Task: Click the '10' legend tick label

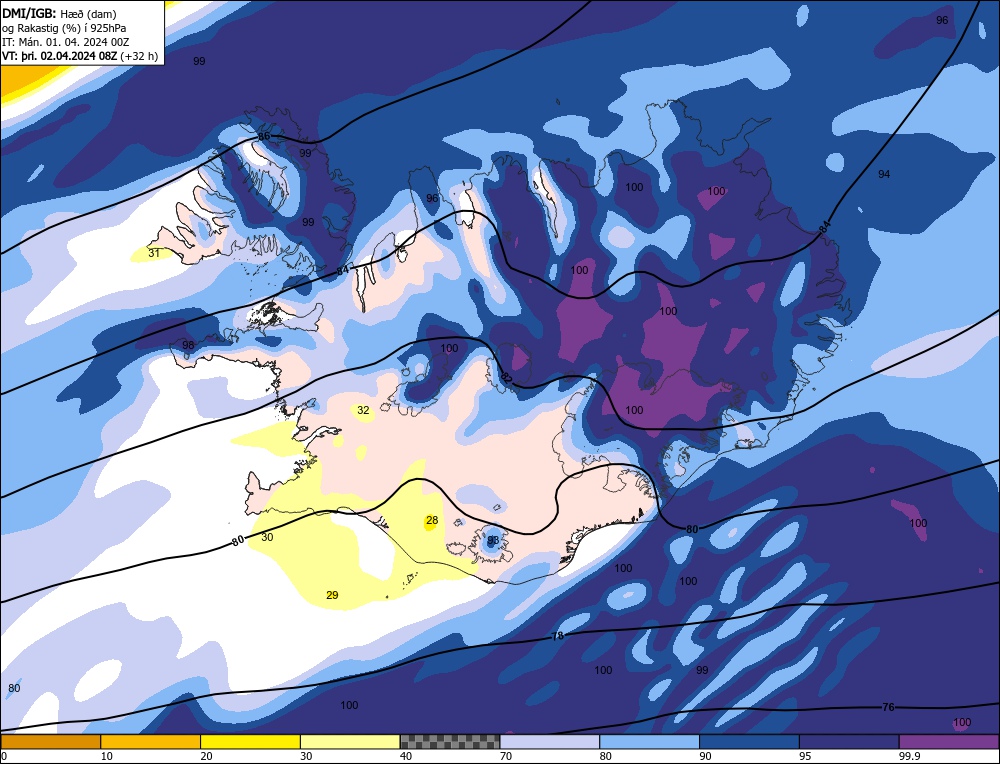Action: (107, 756)
